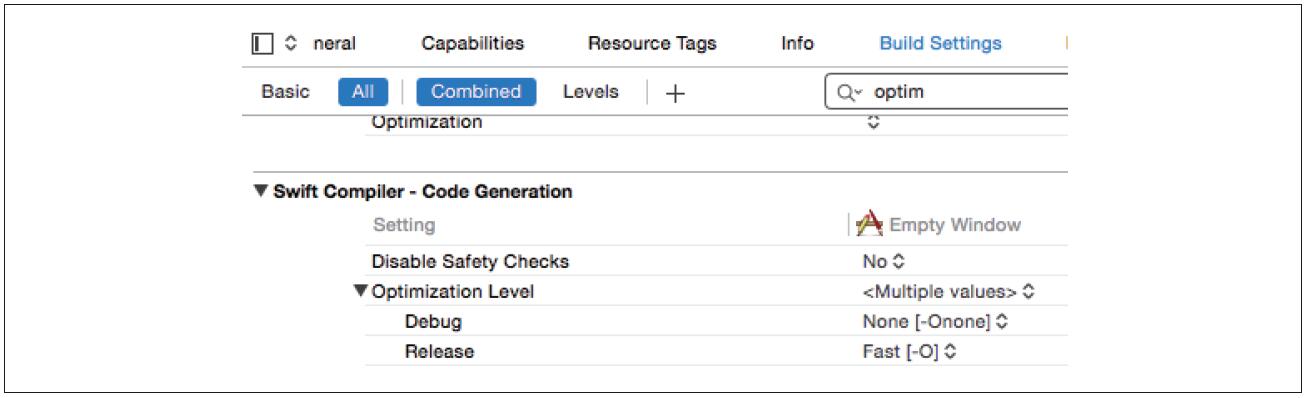The height and width of the screenshot is (398, 1309).
Task: Switch to Combined view
Action: [x=476, y=92]
